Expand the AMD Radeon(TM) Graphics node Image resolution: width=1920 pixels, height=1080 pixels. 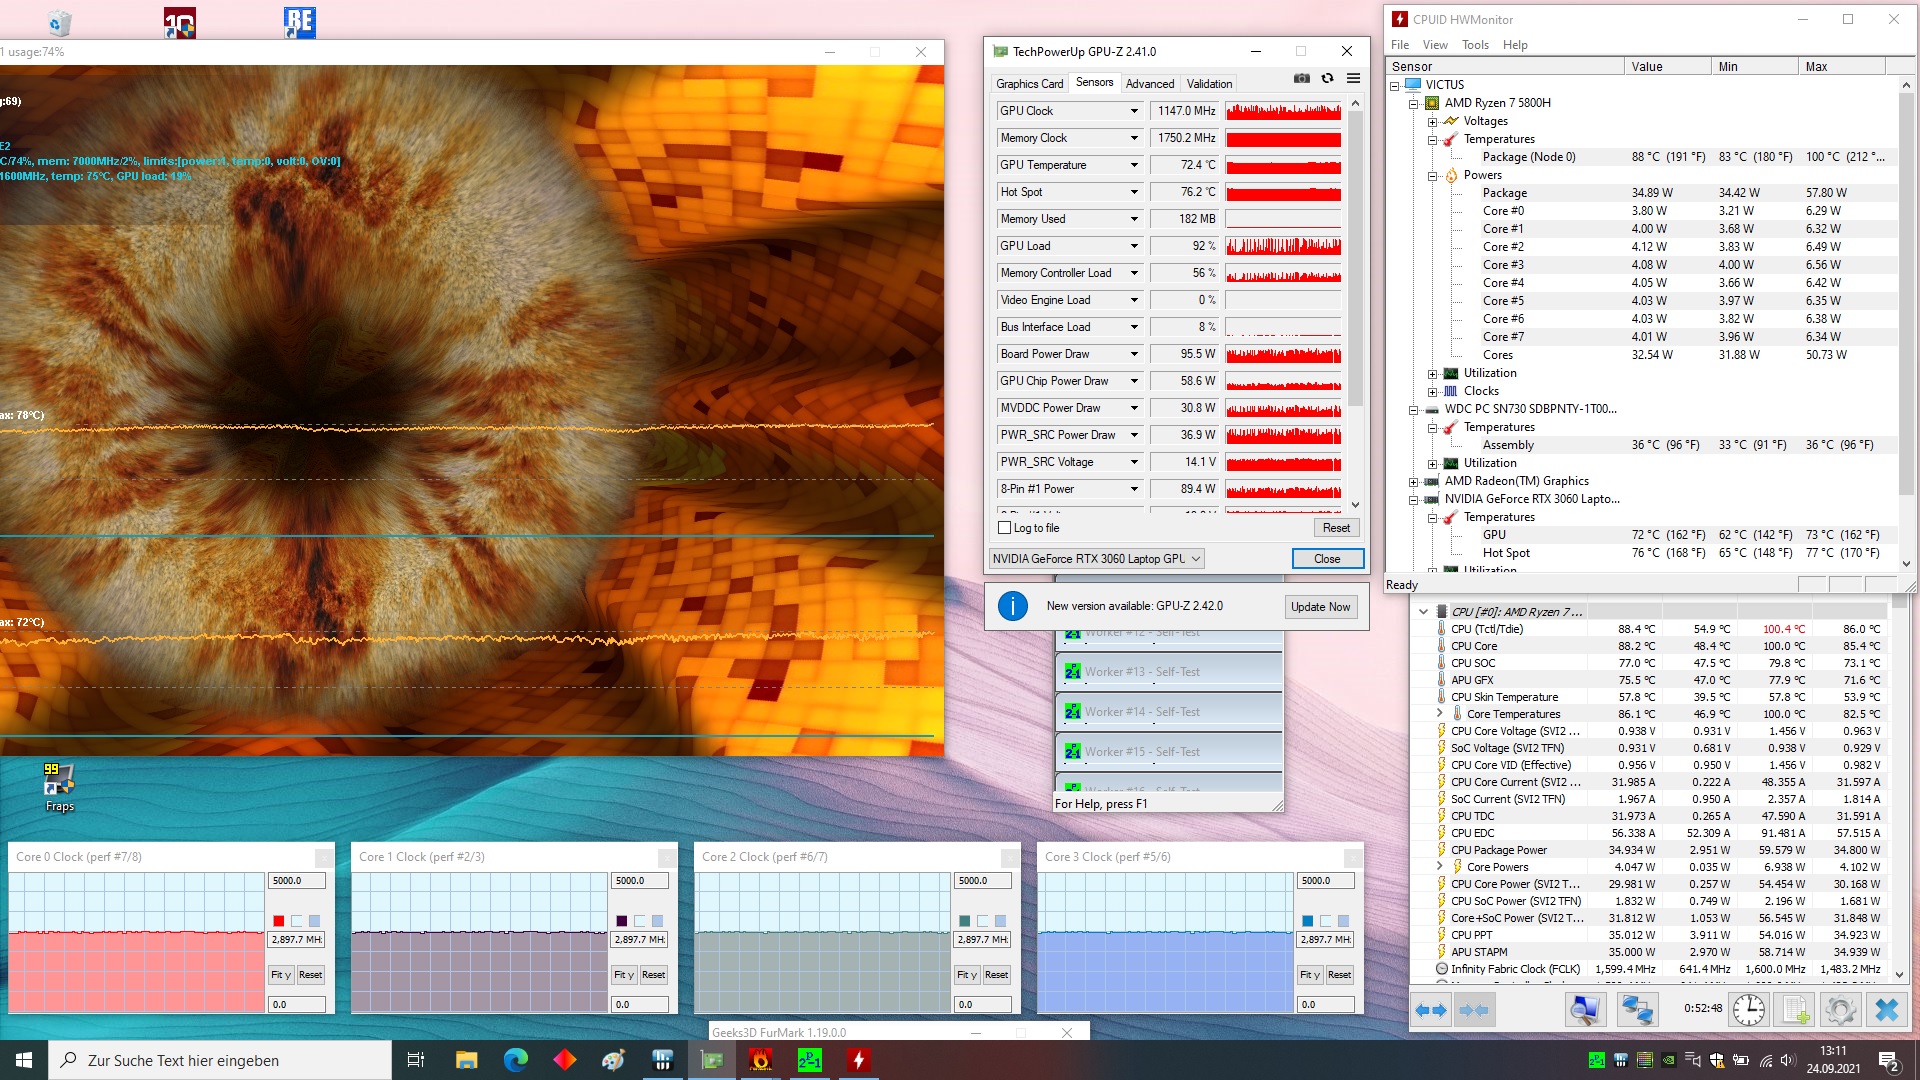(1414, 482)
